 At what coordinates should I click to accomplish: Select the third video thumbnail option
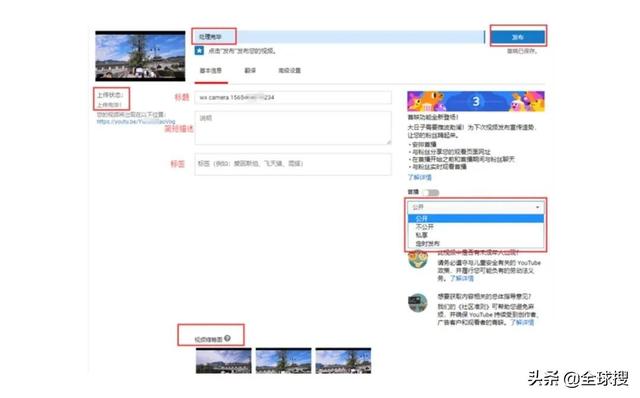pos(343,360)
